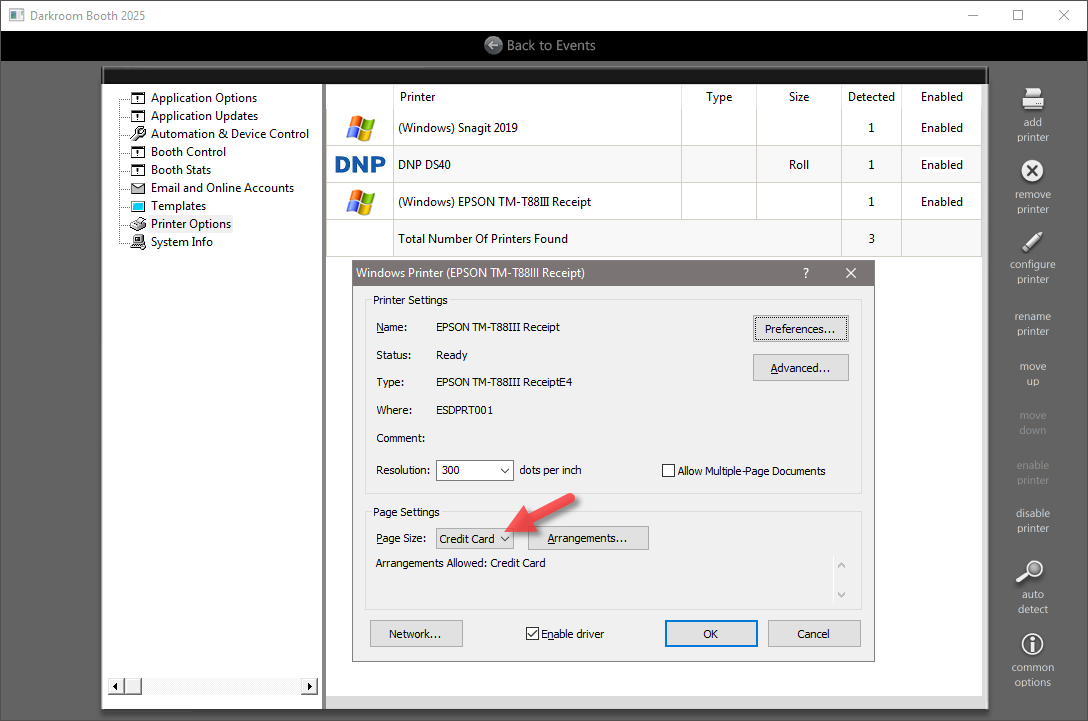Click the Size column header
Screen dimensions: 1088x721
799,97
